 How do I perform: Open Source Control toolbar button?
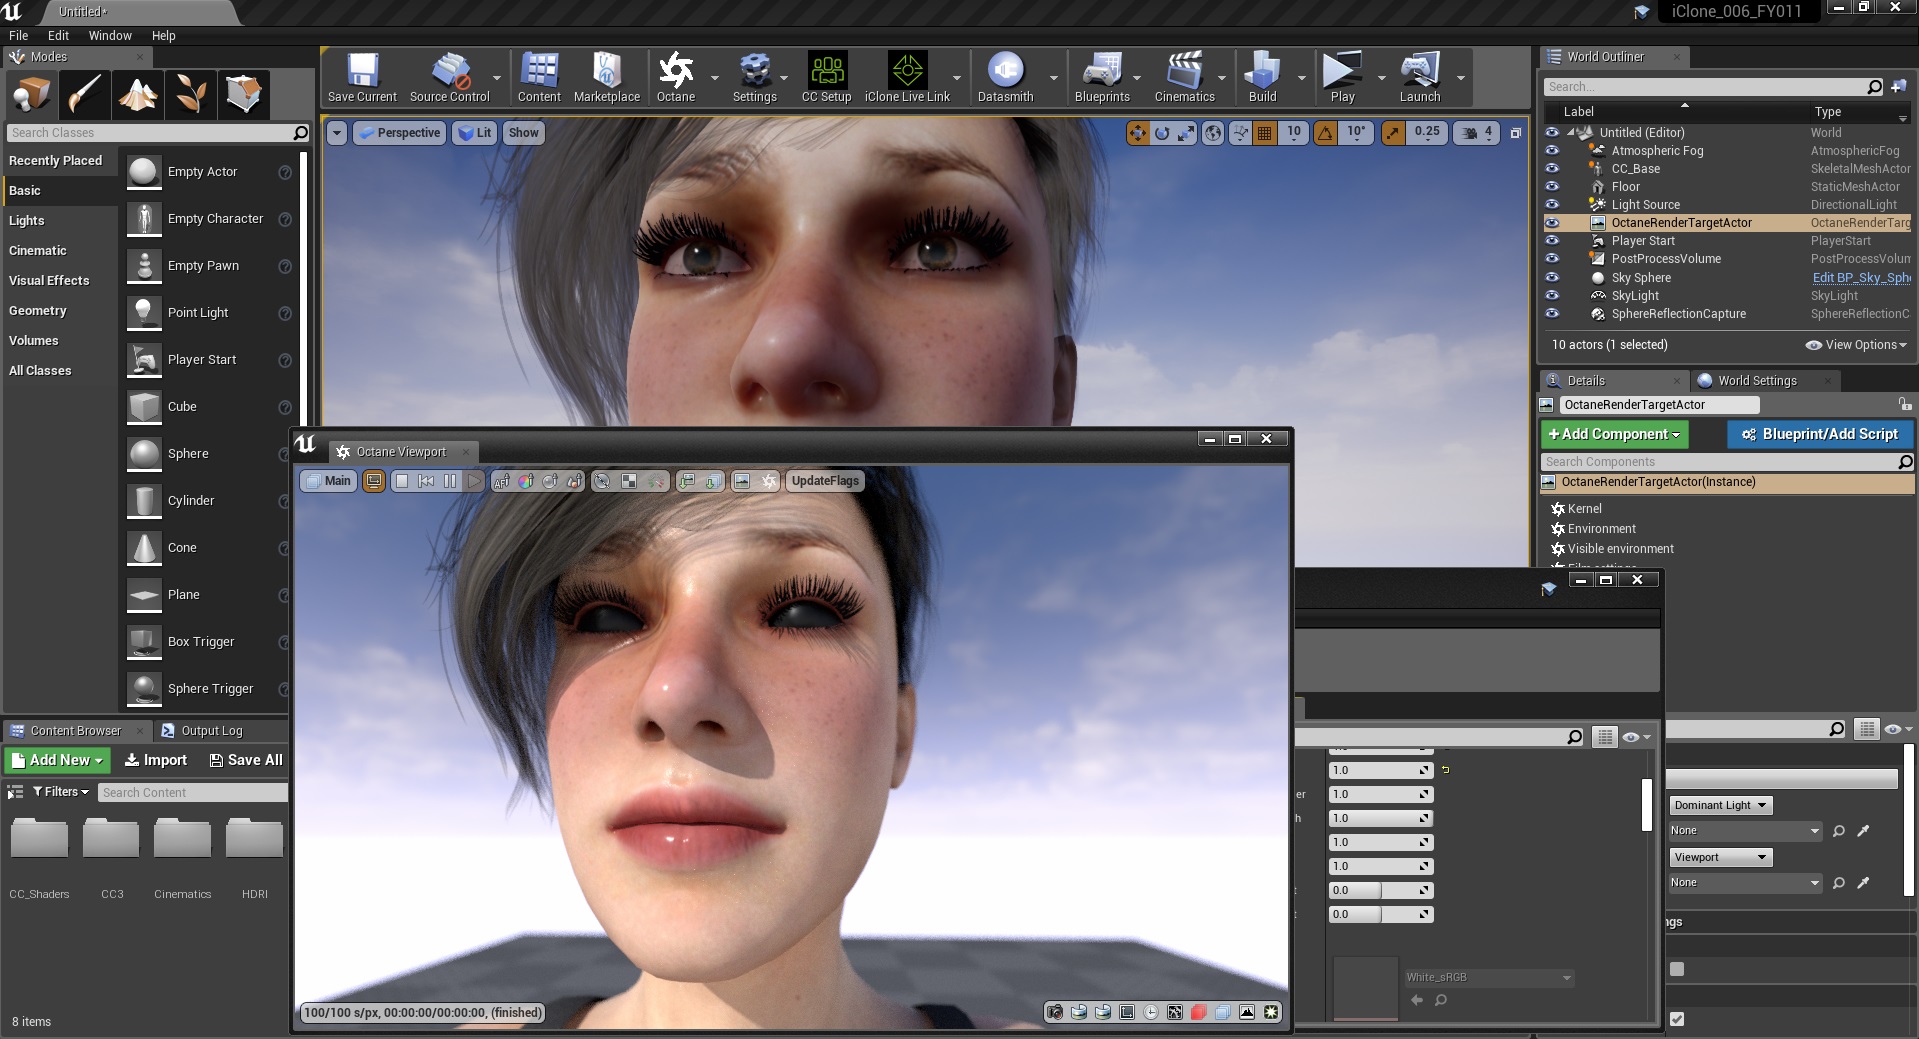pyautogui.click(x=450, y=78)
